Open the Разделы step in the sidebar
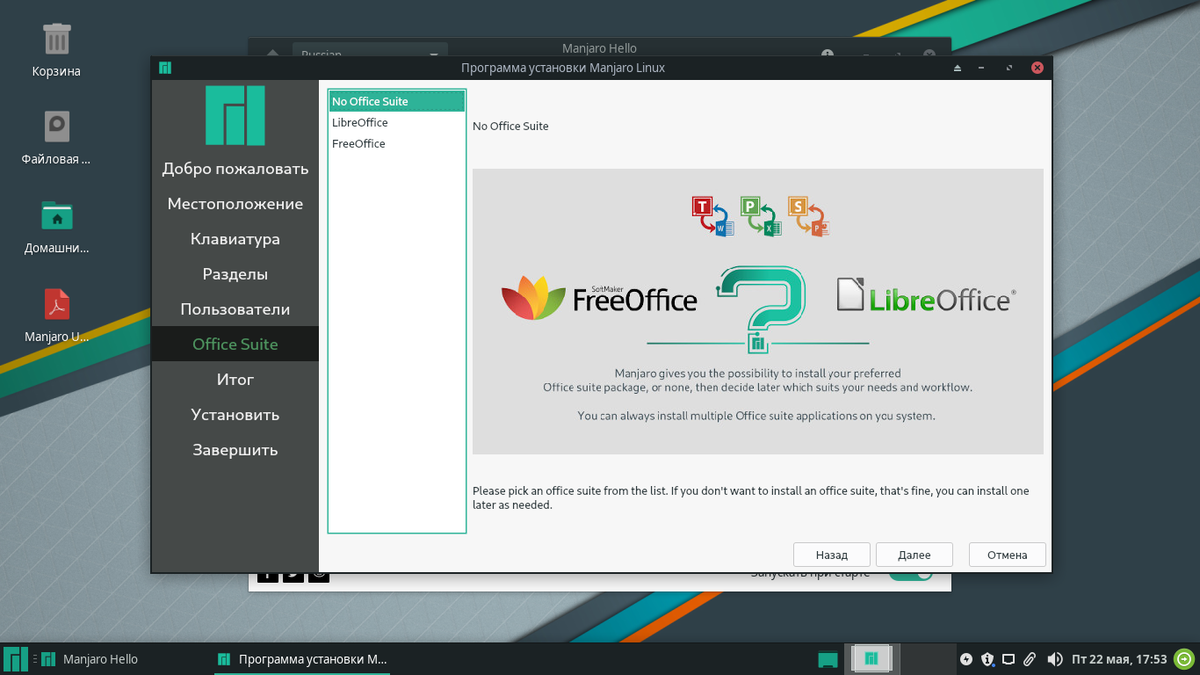The width and height of the screenshot is (1200, 675). (235, 274)
